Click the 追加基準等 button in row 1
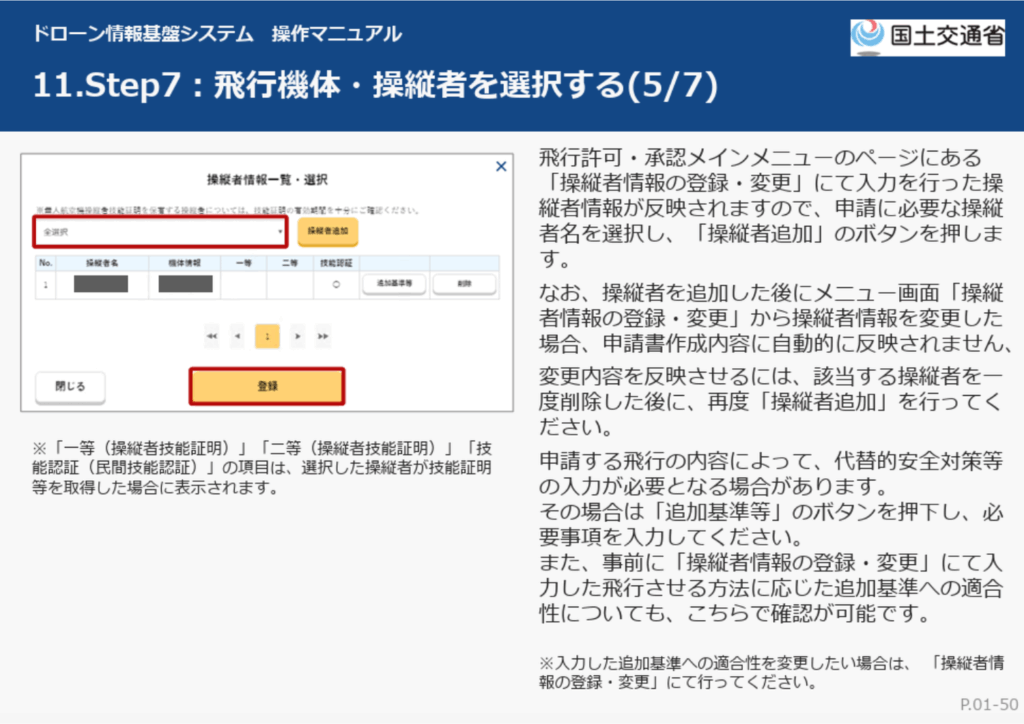 click(x=394, y=284)
